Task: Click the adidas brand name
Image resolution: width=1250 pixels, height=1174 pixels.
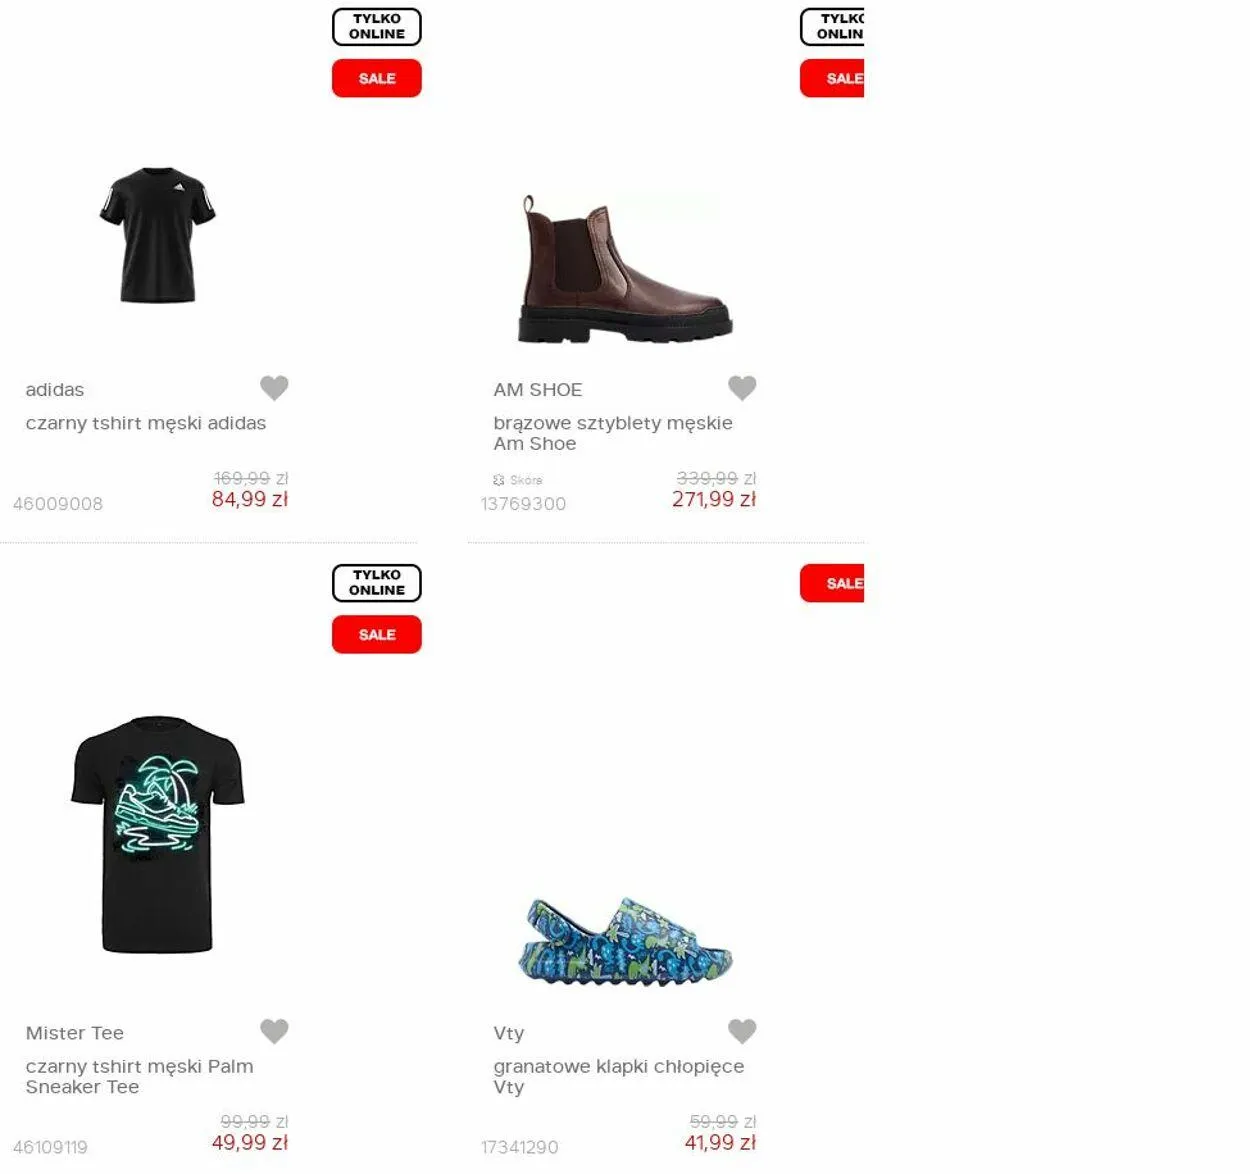Action: coord(55,390)
